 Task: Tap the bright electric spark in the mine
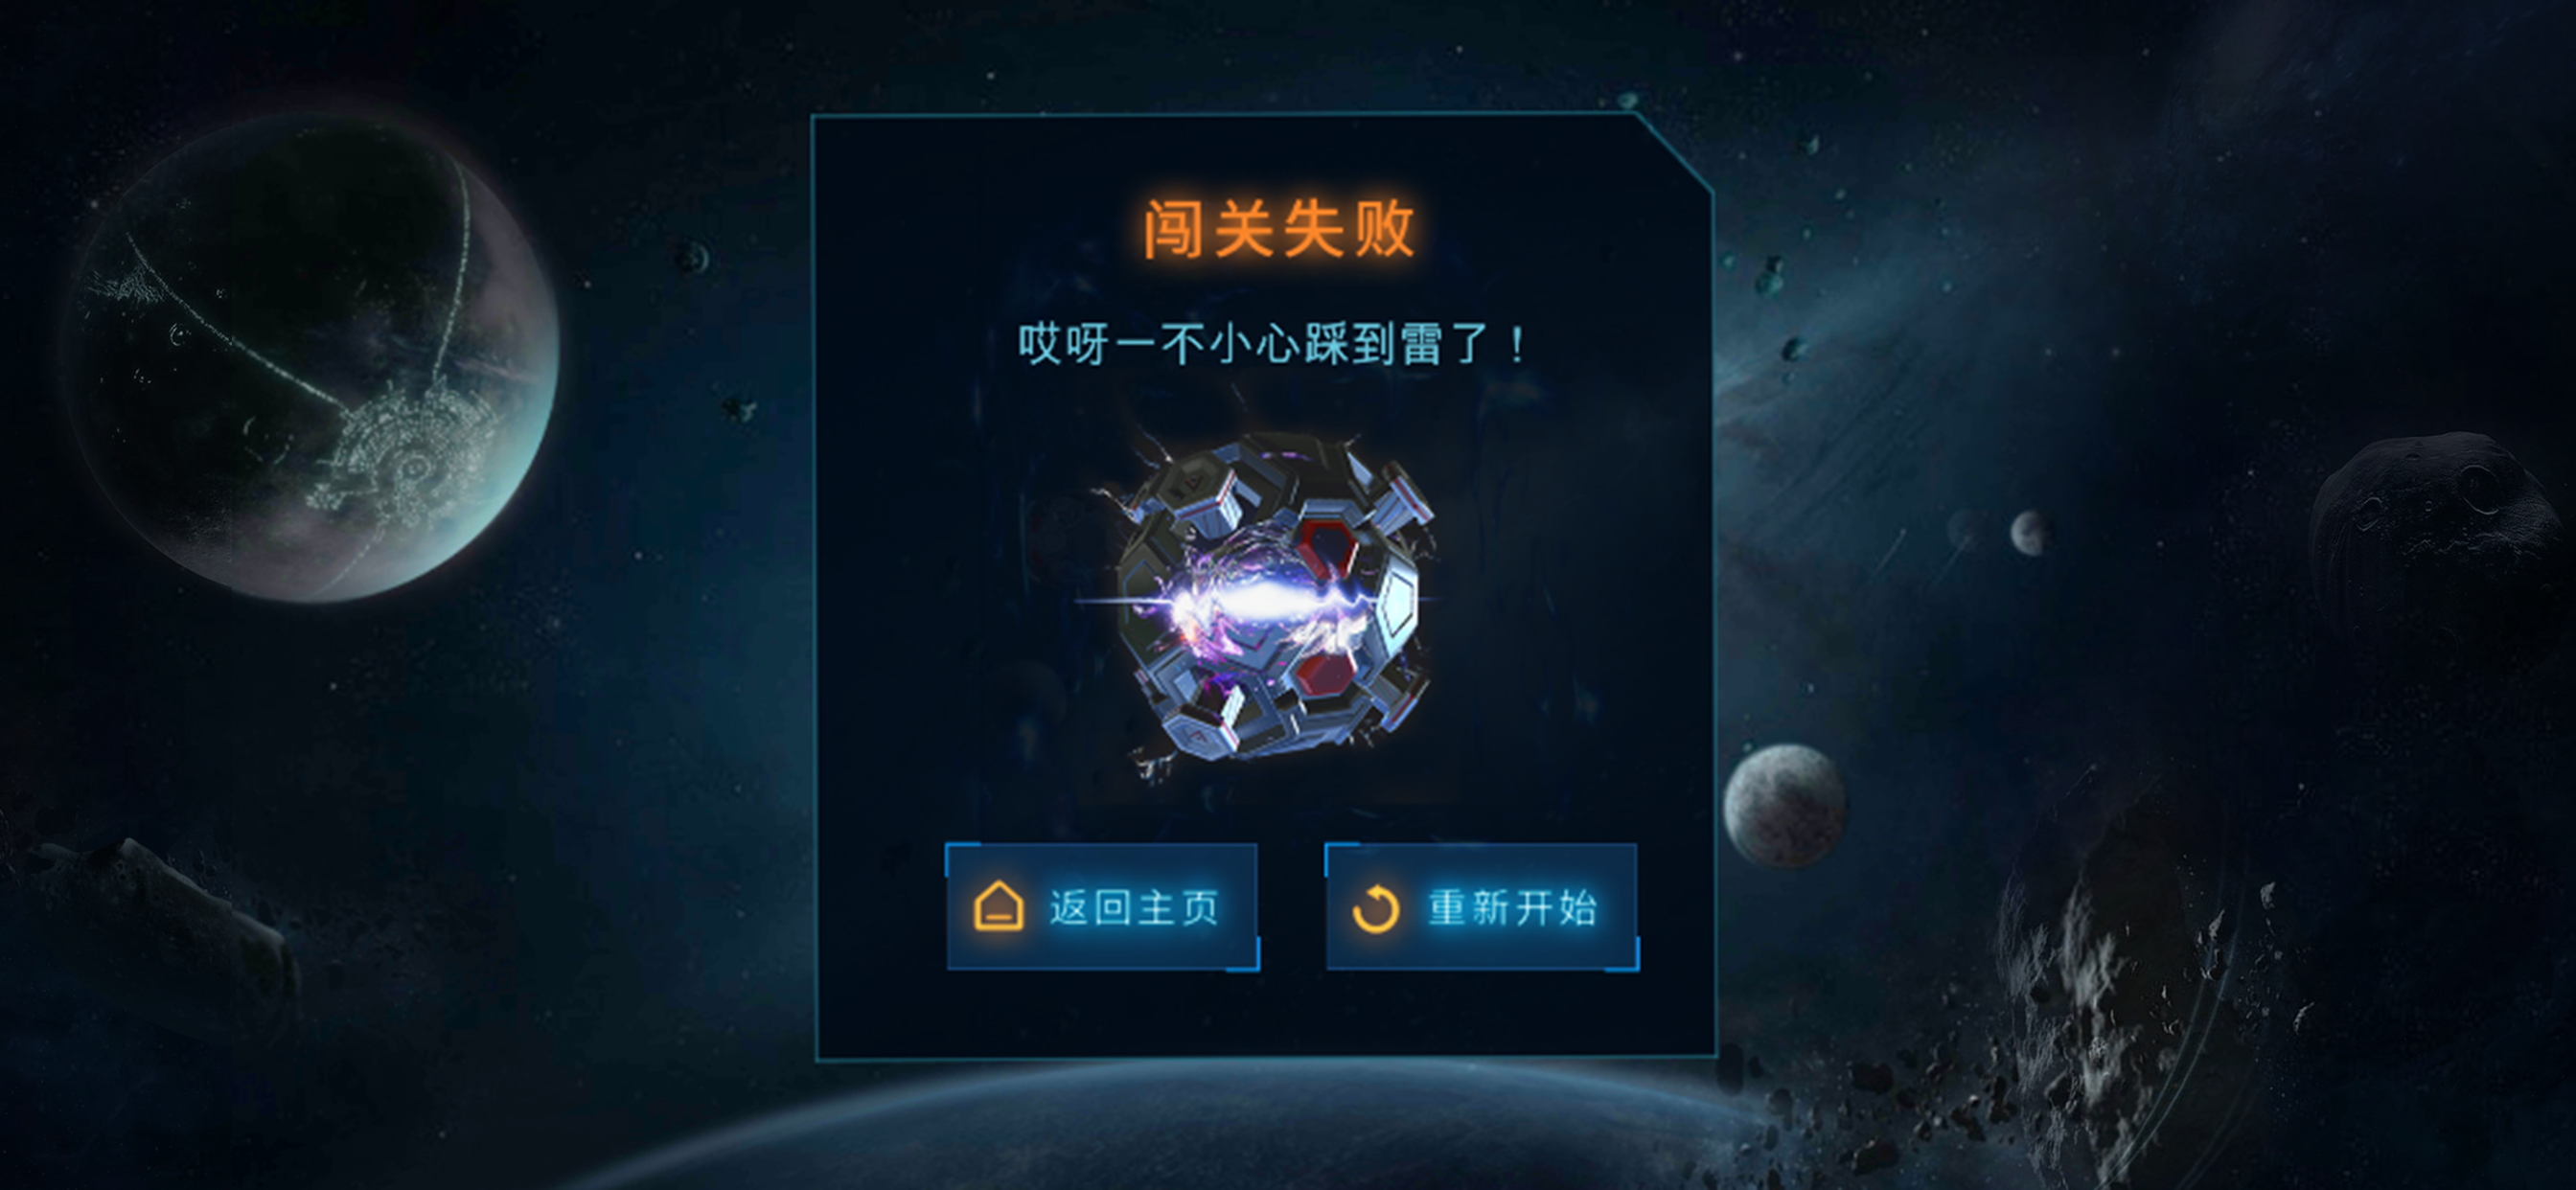coord(1255,602)
